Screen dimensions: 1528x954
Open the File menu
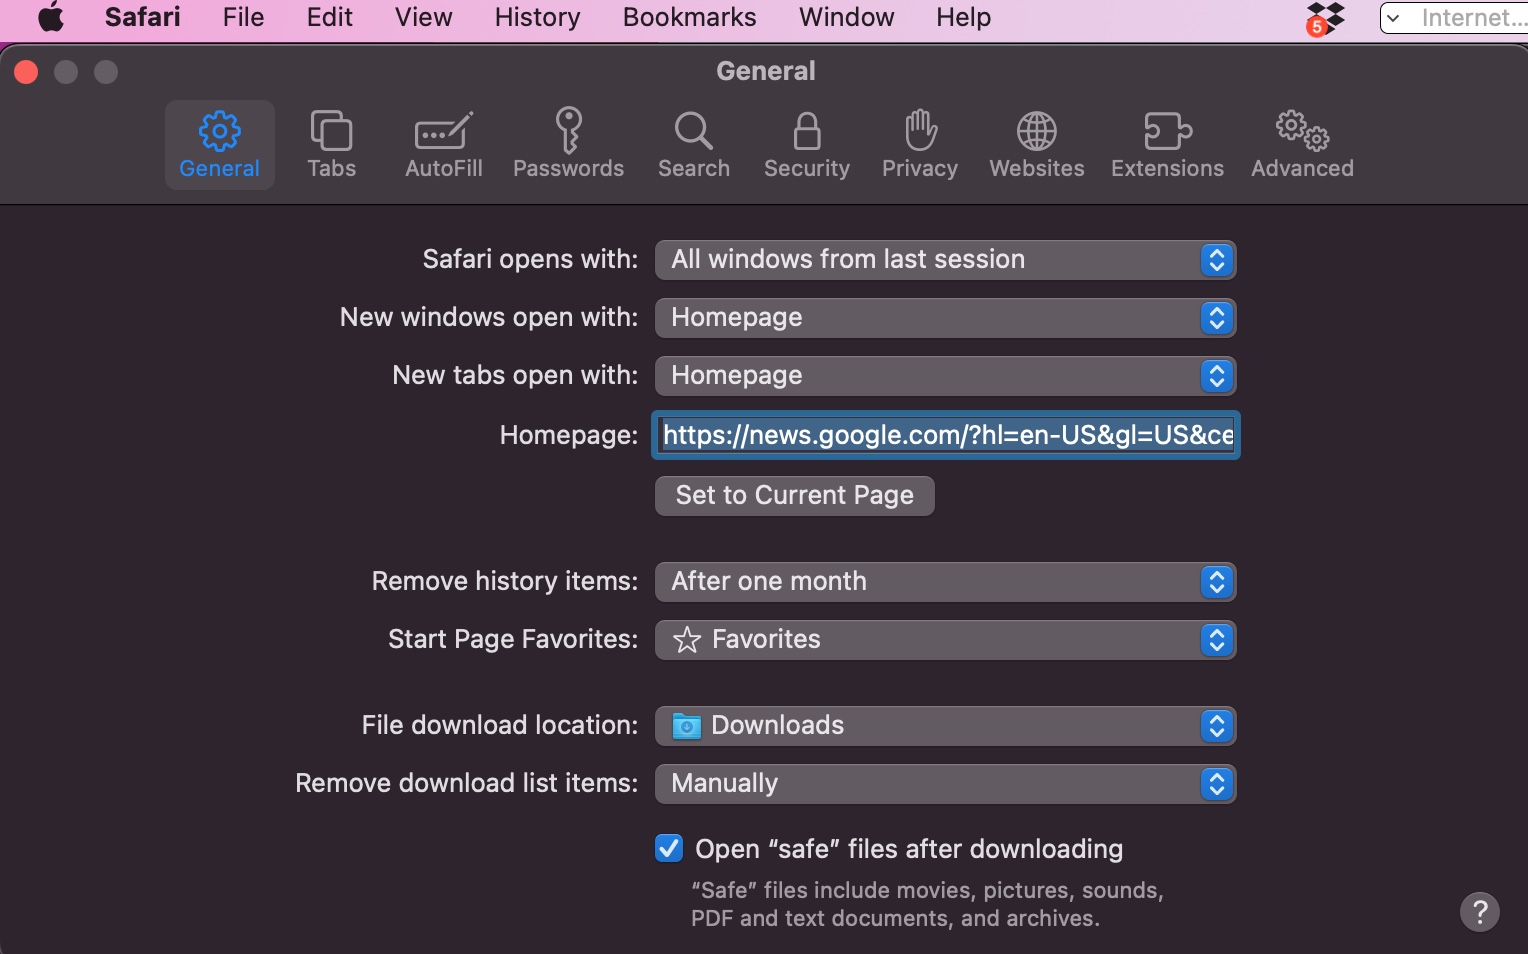tap(243, 17)
